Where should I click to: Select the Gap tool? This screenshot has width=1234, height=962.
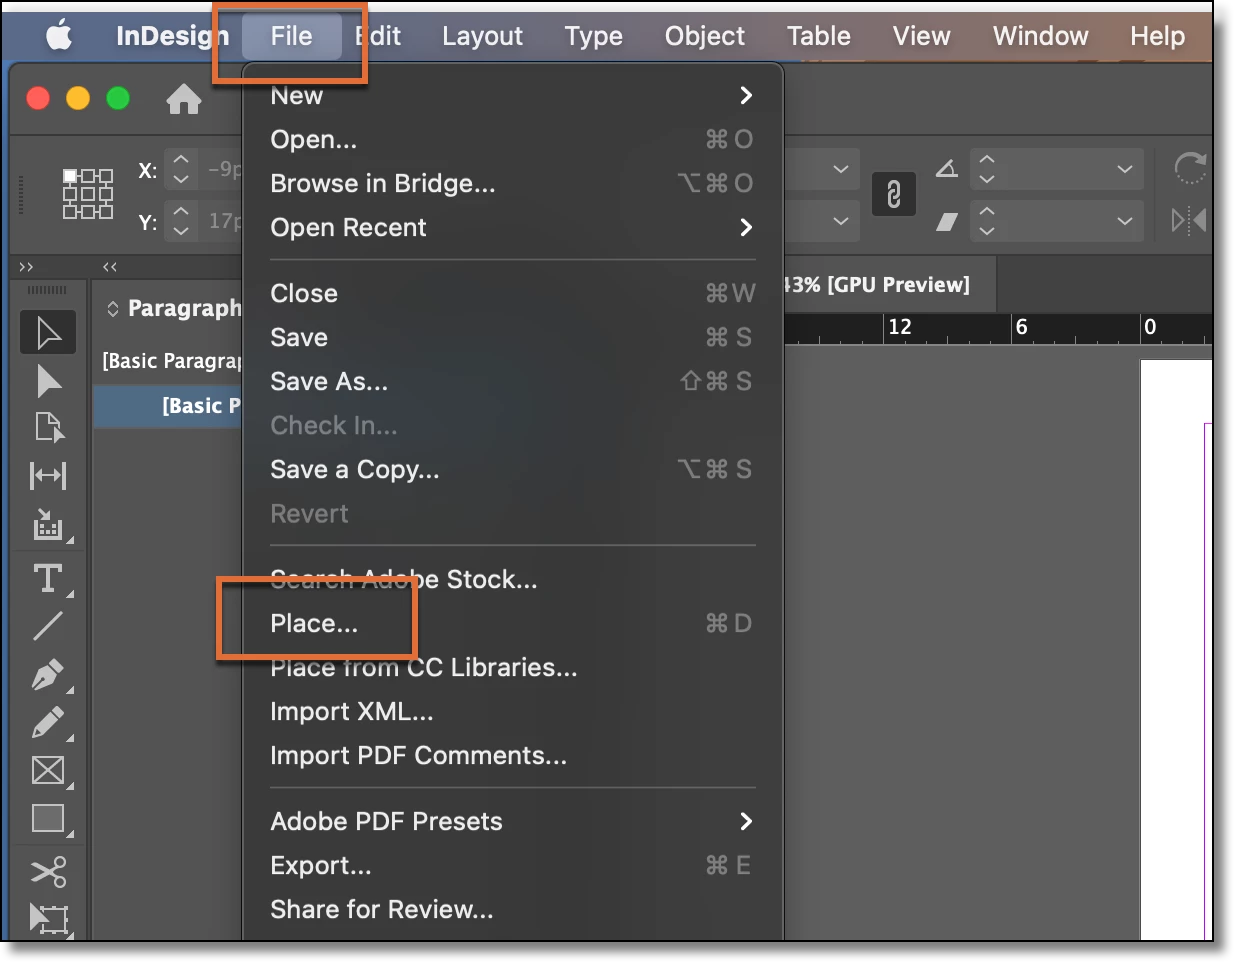[x=48, y=475]
